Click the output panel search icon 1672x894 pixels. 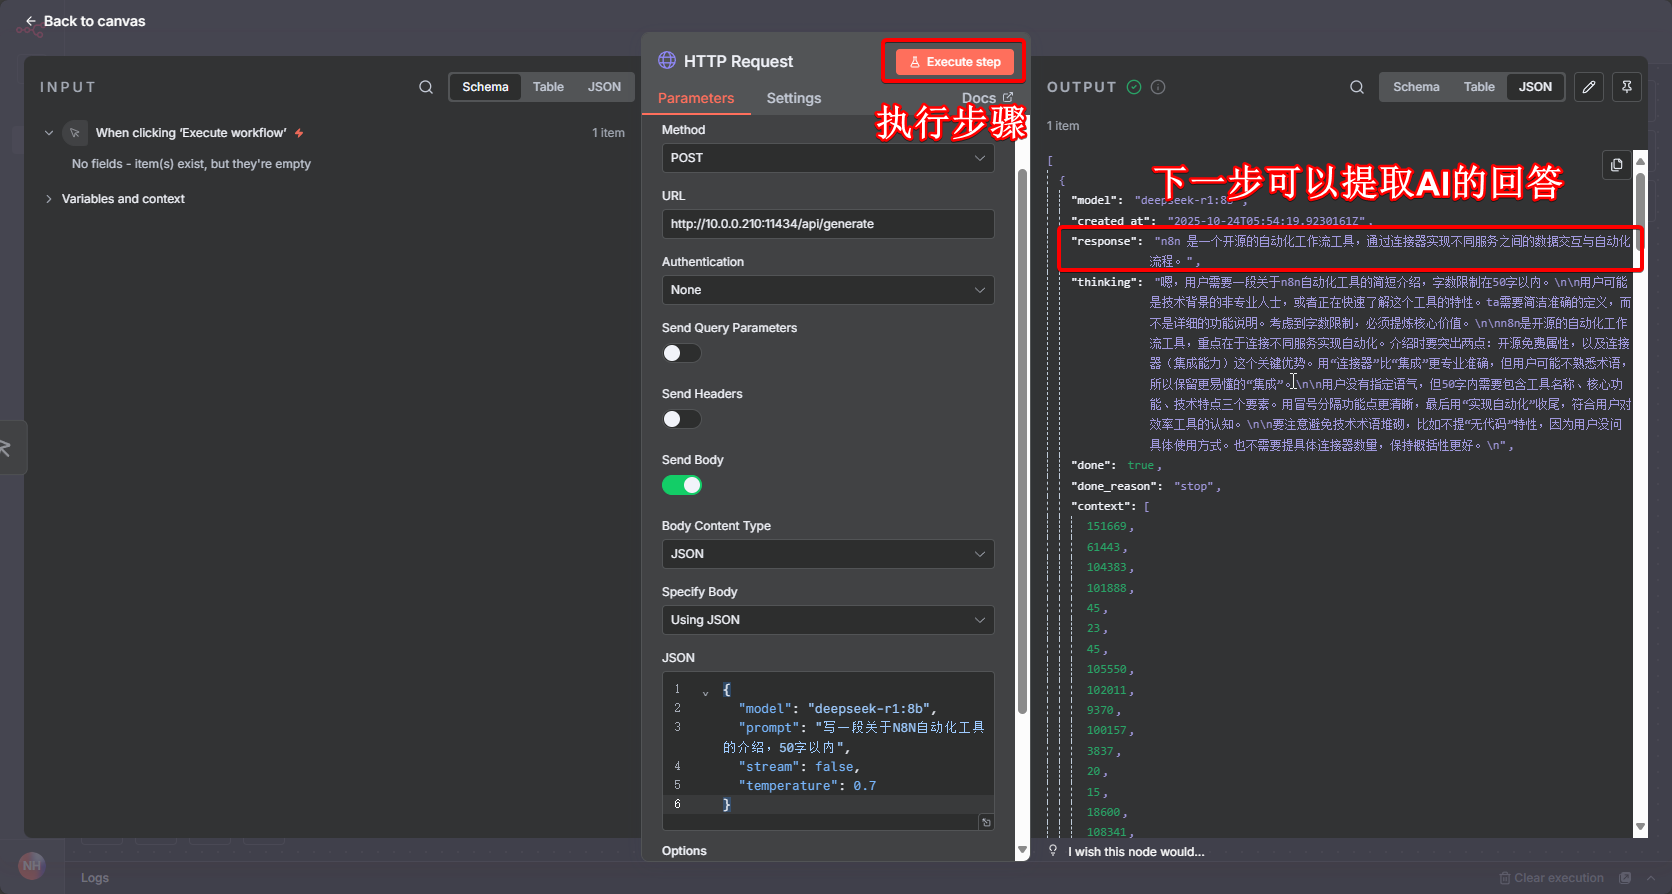[1357, 87]
